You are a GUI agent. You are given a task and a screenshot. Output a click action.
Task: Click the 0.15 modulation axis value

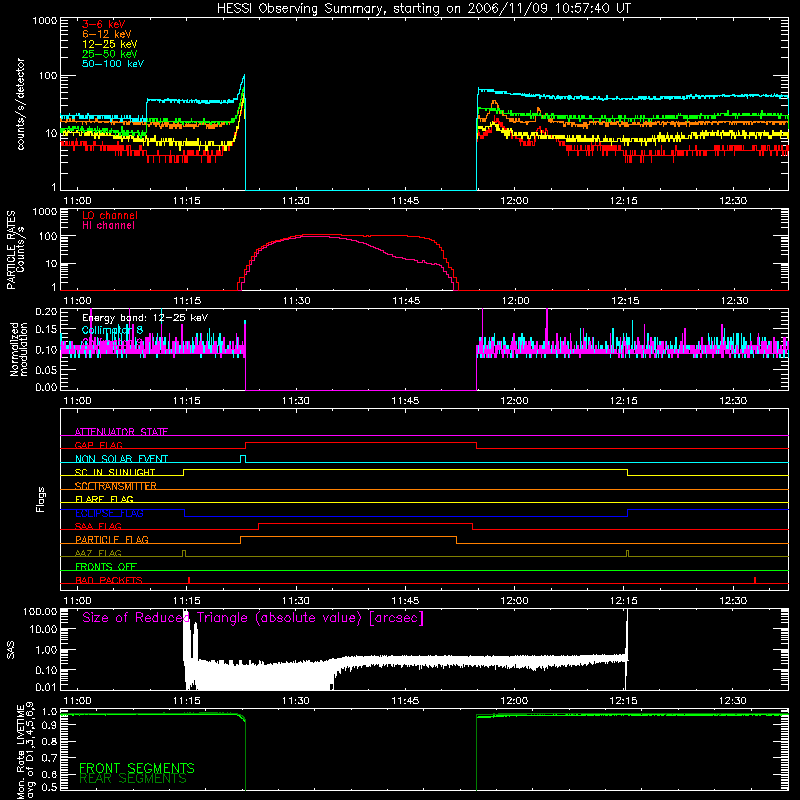(46, 331)
